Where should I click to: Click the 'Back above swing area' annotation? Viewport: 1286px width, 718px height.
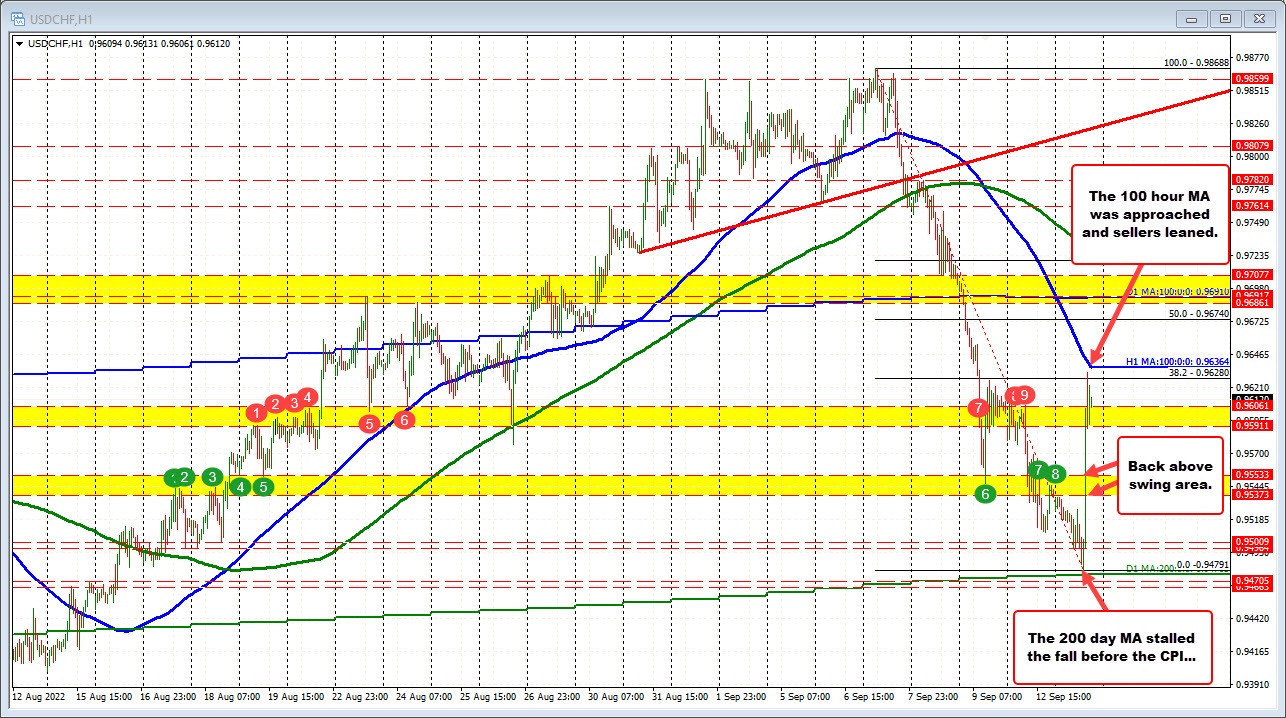(1169, 476)
